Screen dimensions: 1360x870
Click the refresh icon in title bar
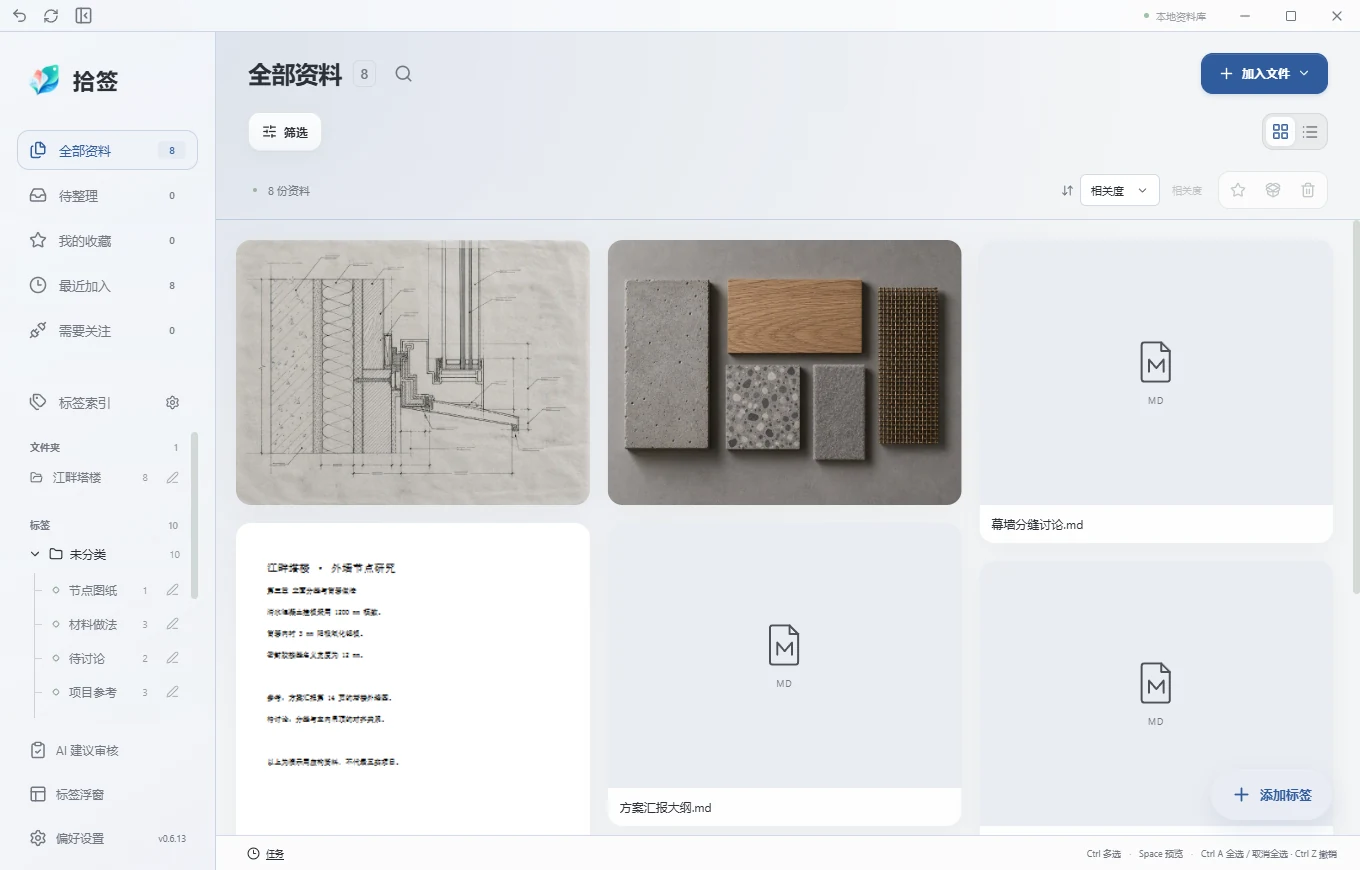pyautogui.click(x=52, y=16)
